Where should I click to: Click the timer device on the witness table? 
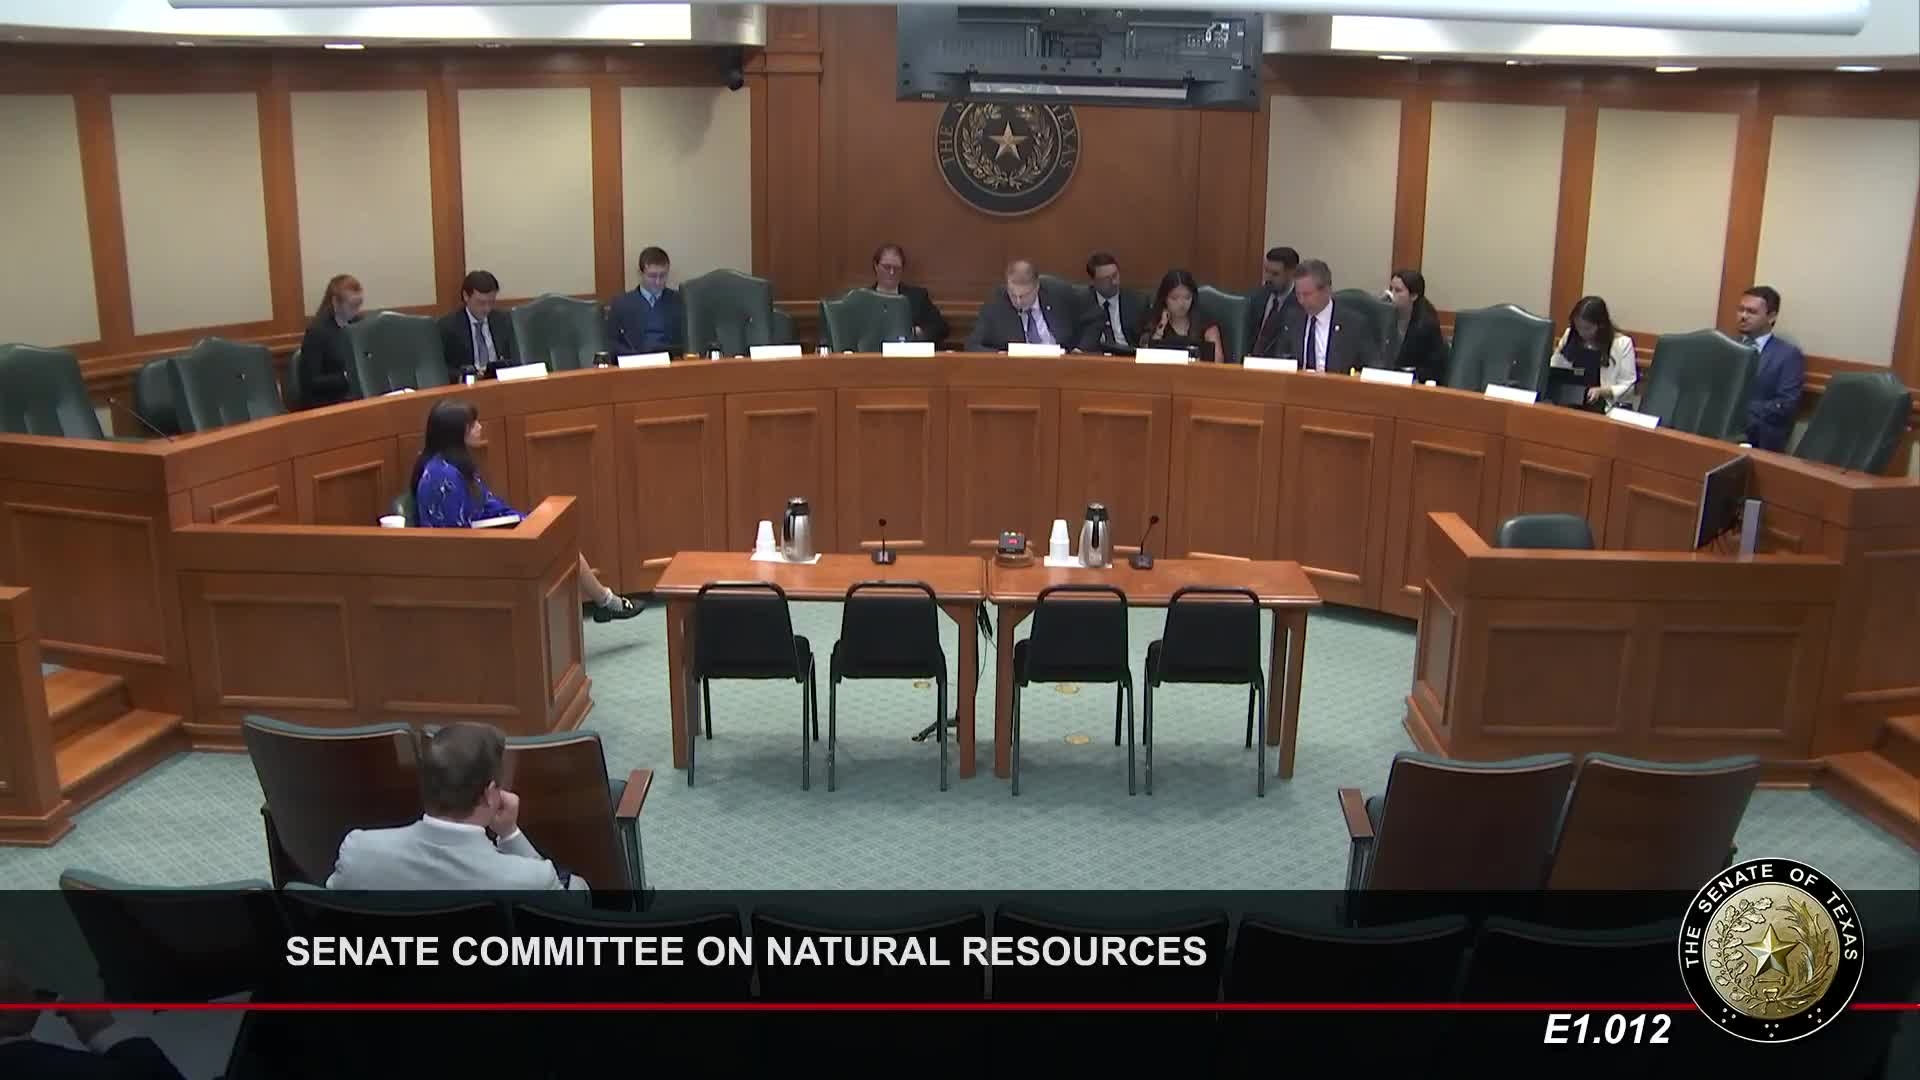pos(1013,544)
